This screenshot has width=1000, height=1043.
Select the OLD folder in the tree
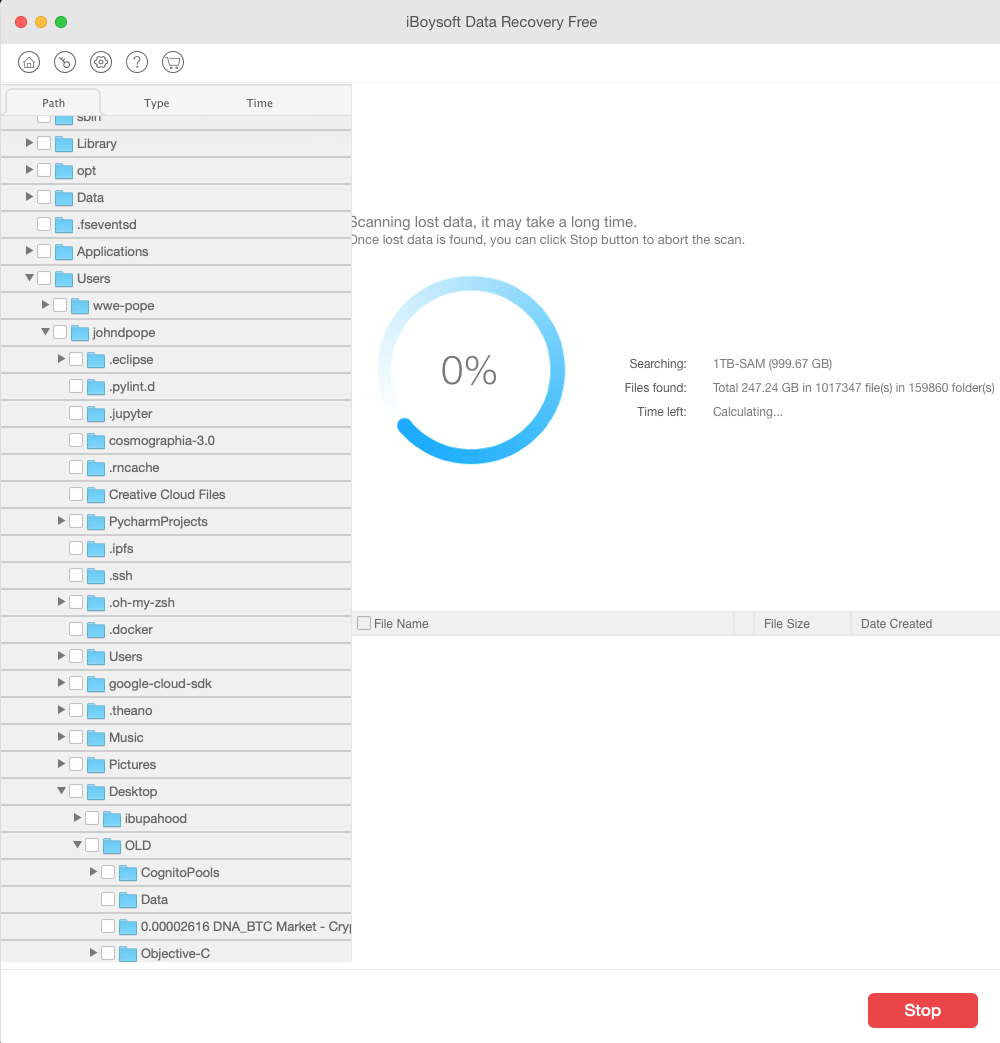pyautogui.click(x=138, y=845)
